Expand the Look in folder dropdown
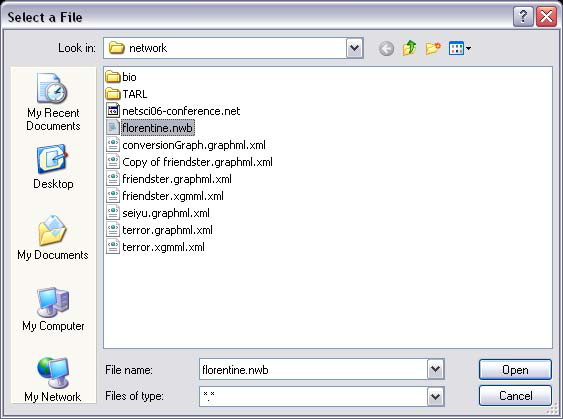Viewport: 563px width, 419px height. point(354,48)
